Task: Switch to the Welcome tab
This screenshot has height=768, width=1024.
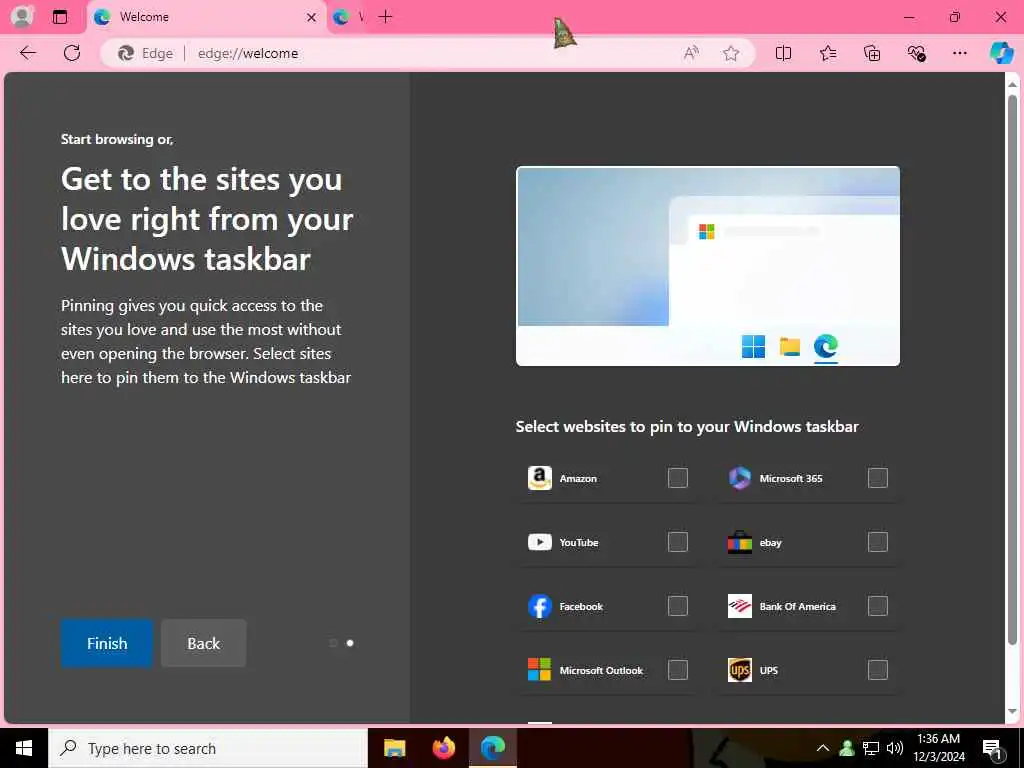Action: pos(206,17)
